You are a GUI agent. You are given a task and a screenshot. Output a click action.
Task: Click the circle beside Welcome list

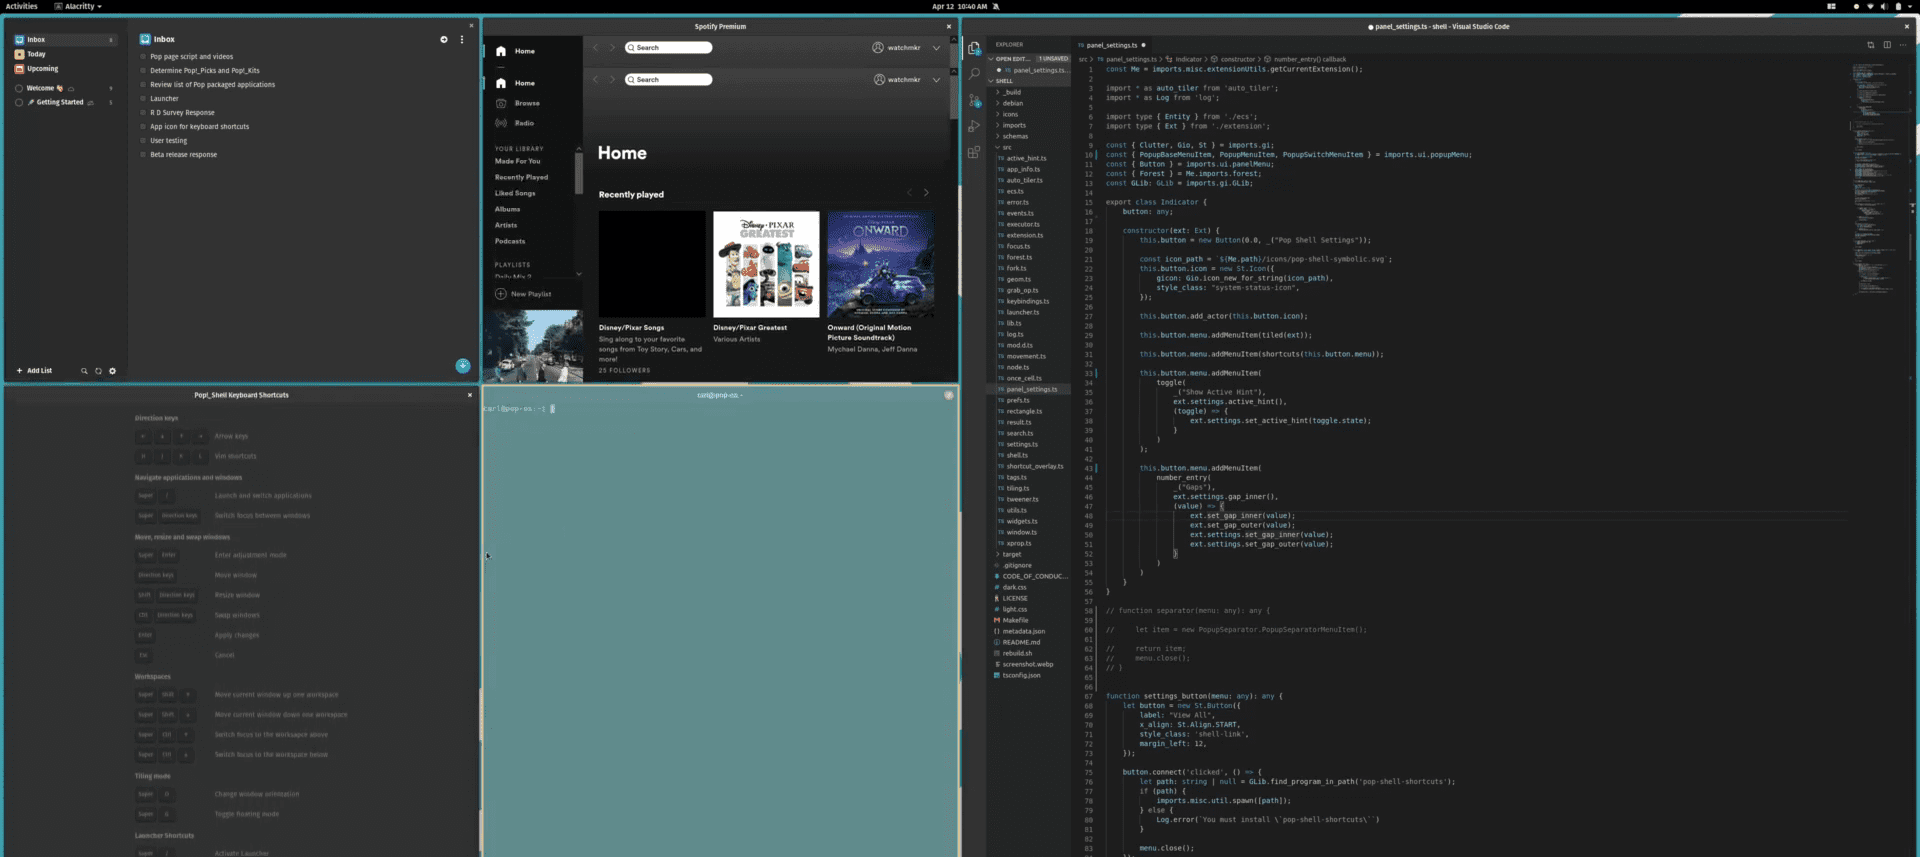click(19, 88)
